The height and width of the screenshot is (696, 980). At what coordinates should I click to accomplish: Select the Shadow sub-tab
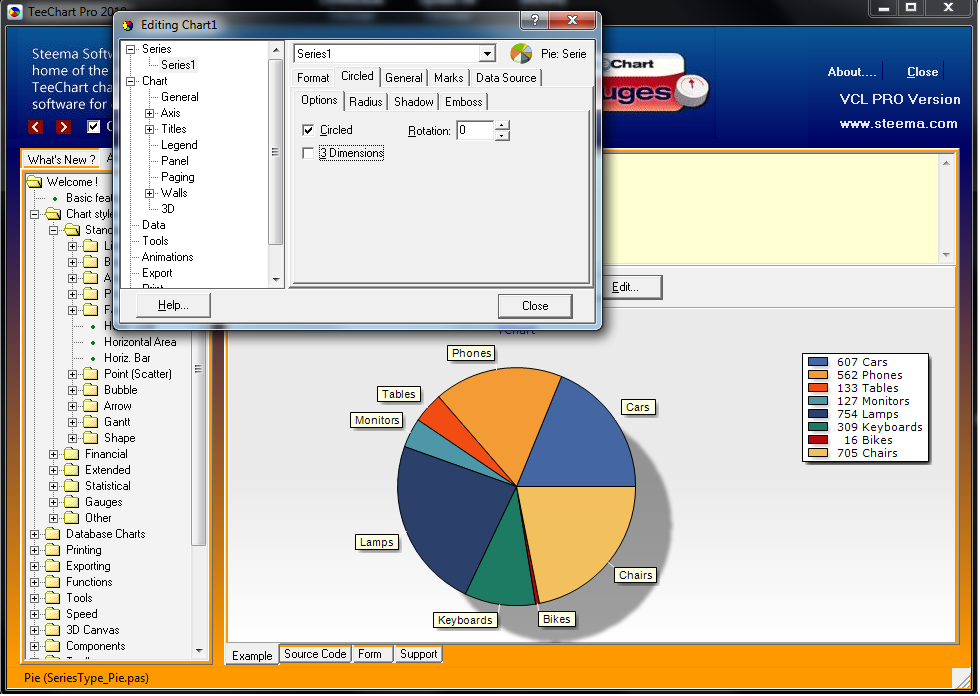[414, 102]
